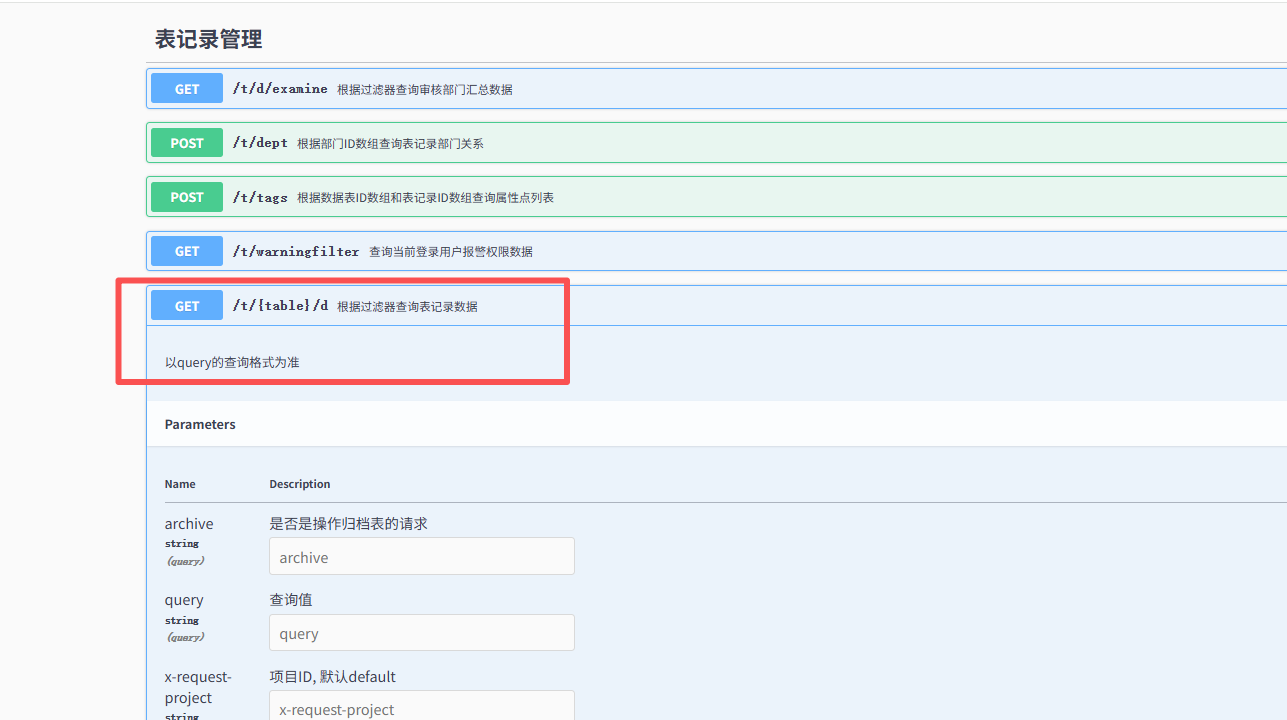1287x720 pixels.
Task: Click GET badge of /t/warningfilter endpoint
Action: click(187, 251)
